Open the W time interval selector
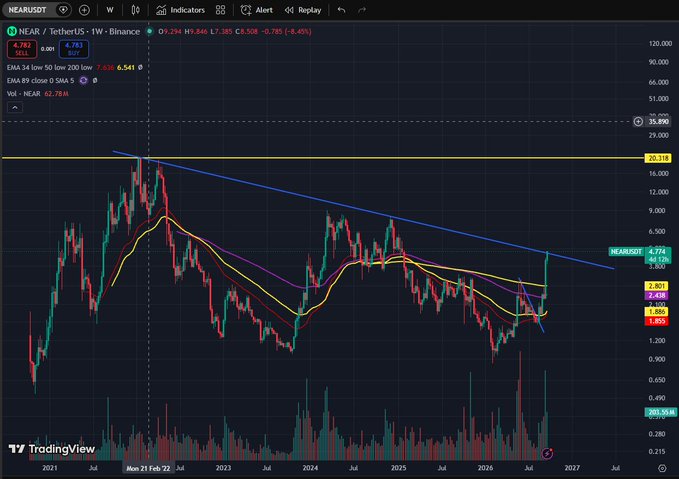 [x=110, y=10]
